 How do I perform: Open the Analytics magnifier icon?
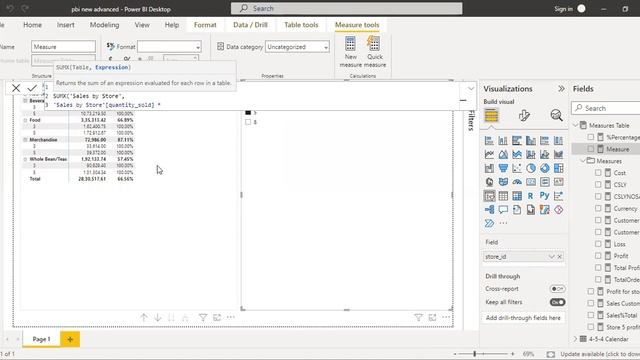[556, 116]
